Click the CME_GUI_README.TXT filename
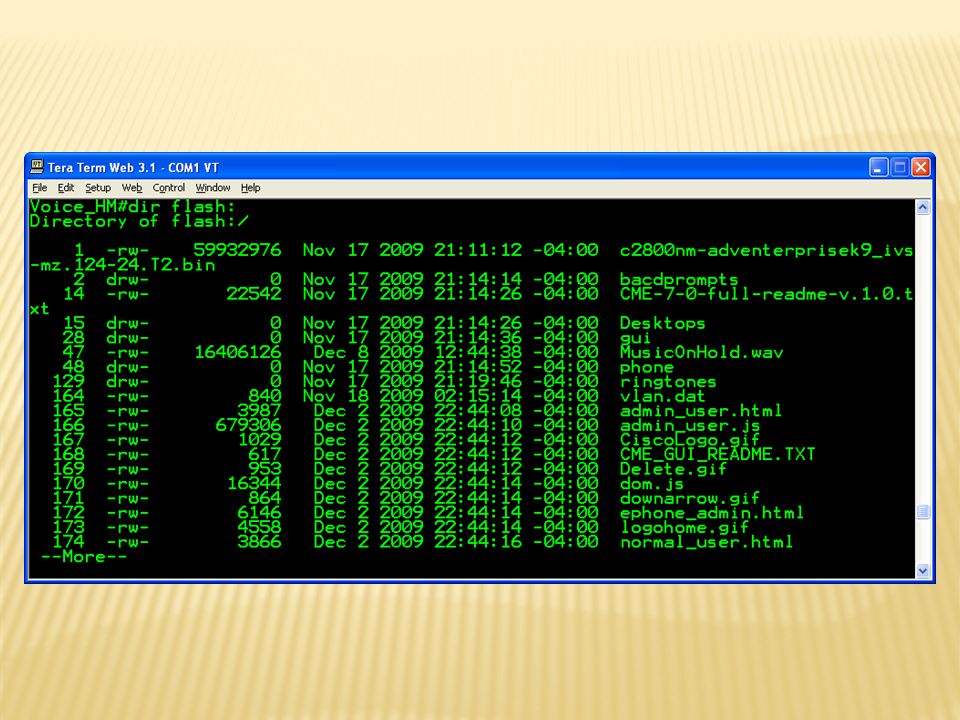 click(718, 455)
